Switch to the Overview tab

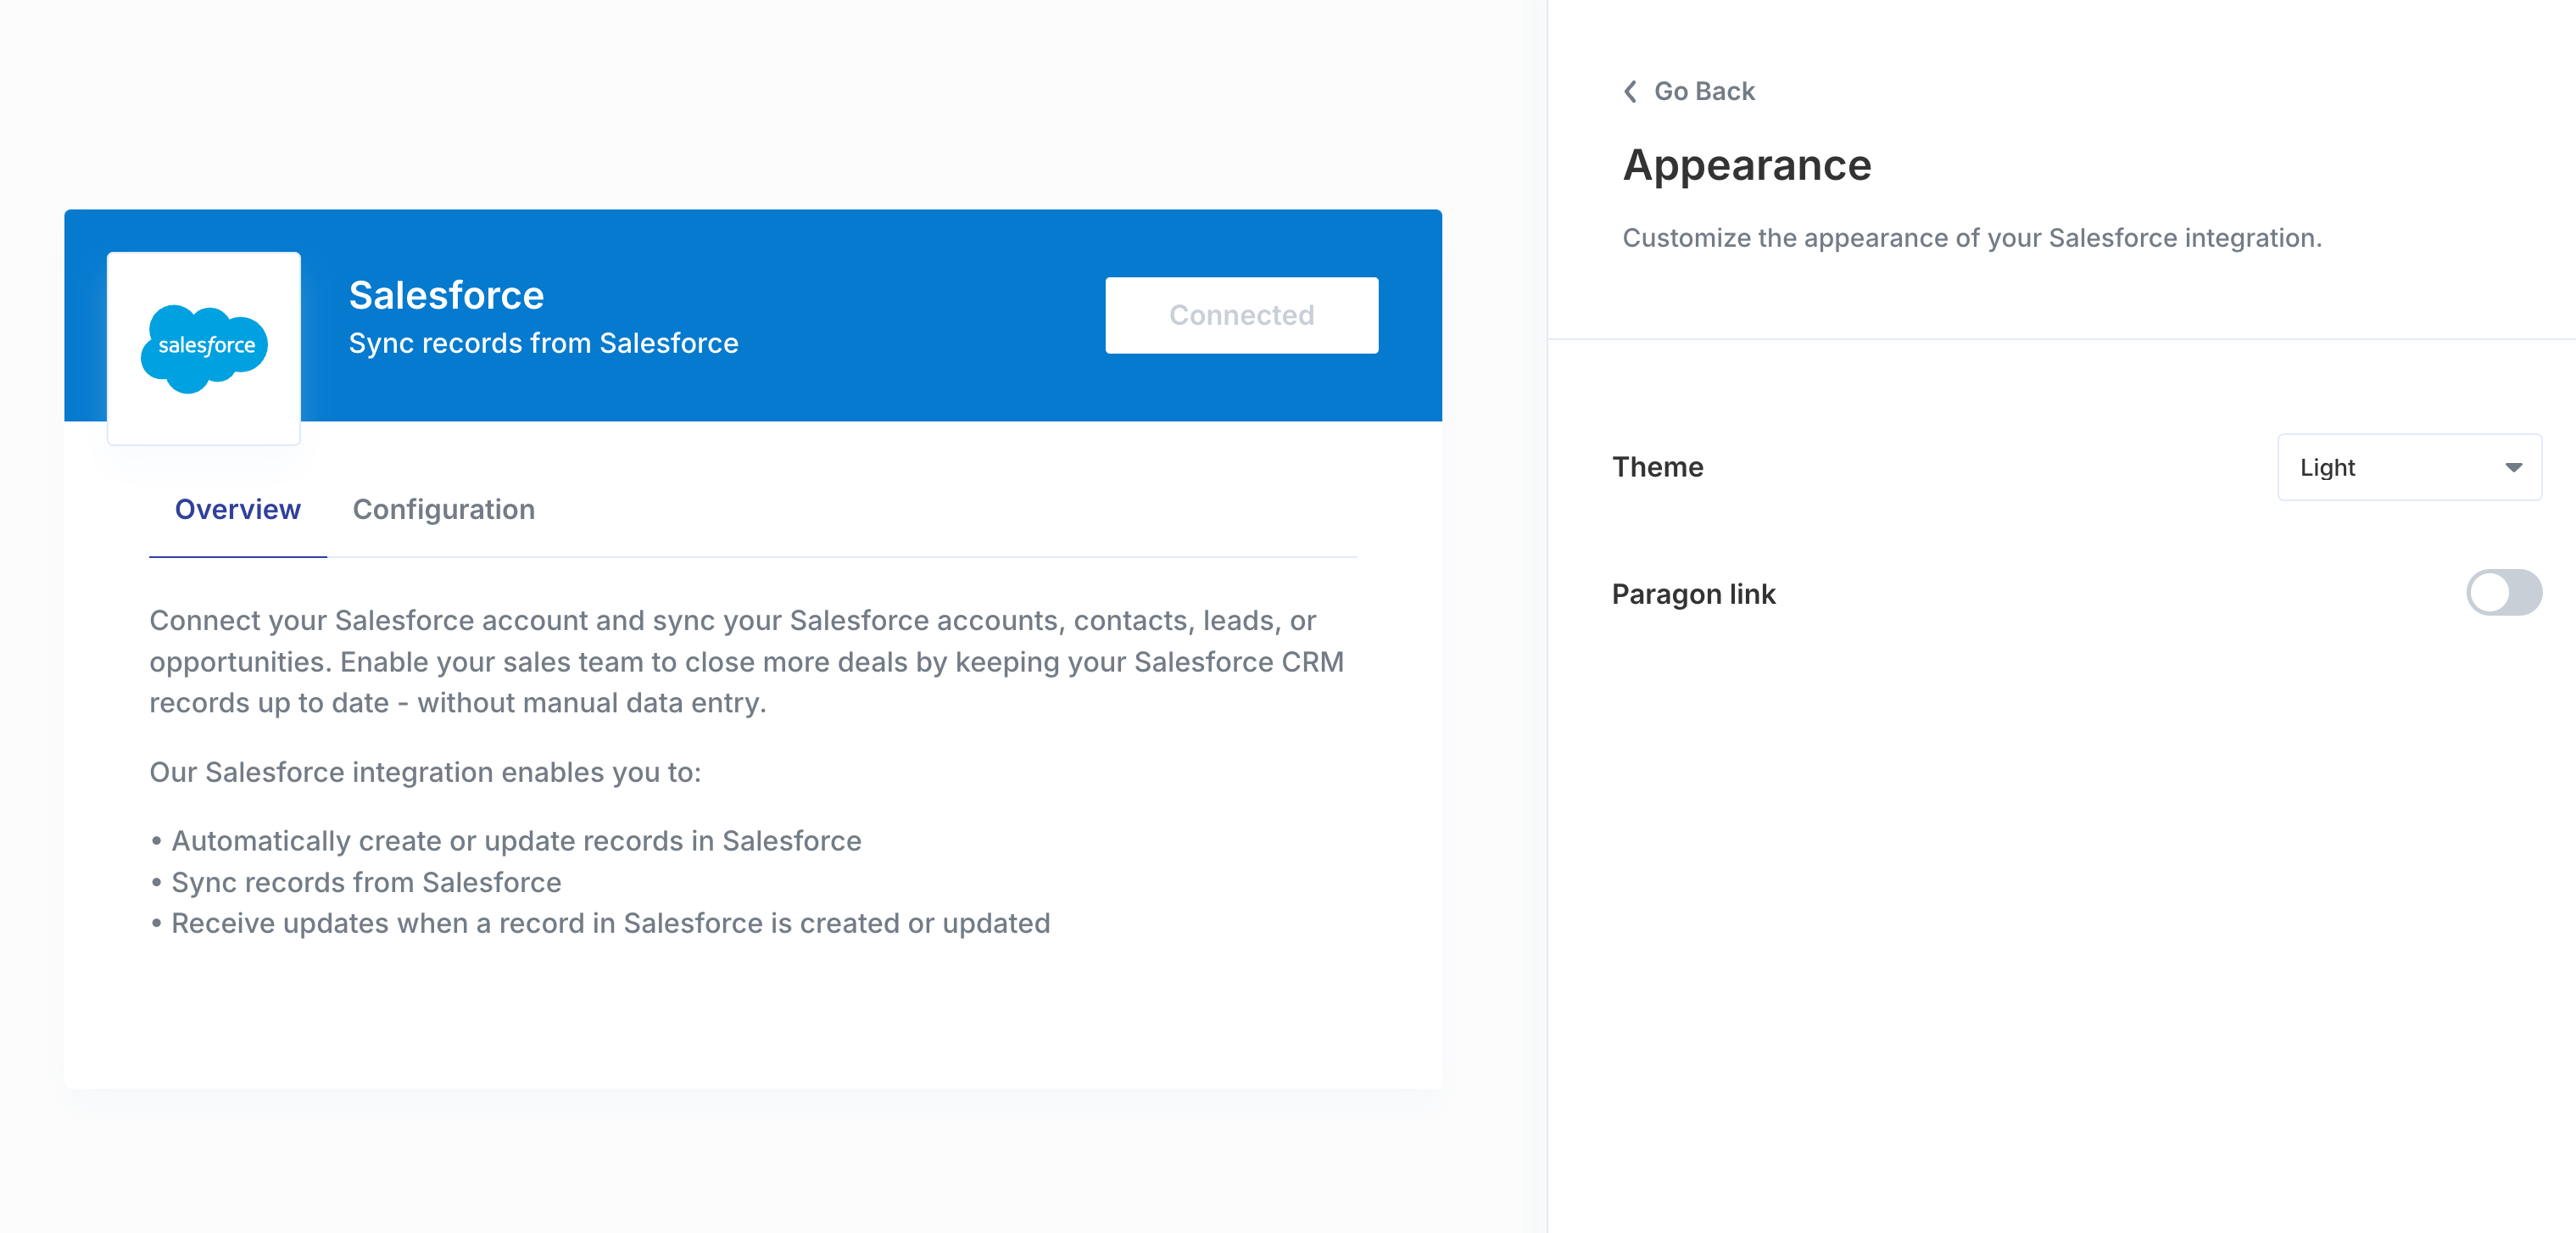pos(238,510)
